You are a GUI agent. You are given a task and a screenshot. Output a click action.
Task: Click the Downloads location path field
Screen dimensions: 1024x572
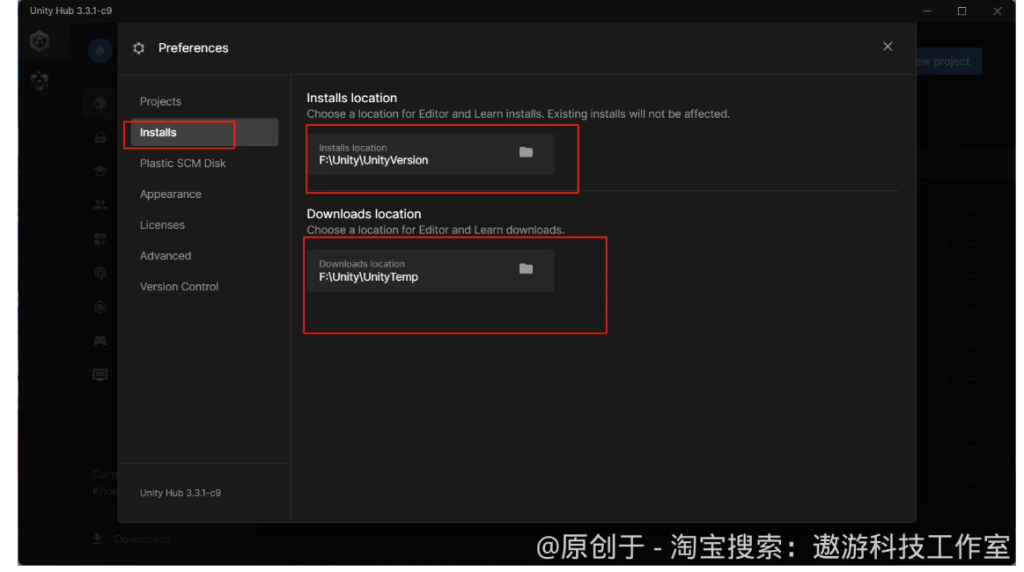(x=430, y=270)
